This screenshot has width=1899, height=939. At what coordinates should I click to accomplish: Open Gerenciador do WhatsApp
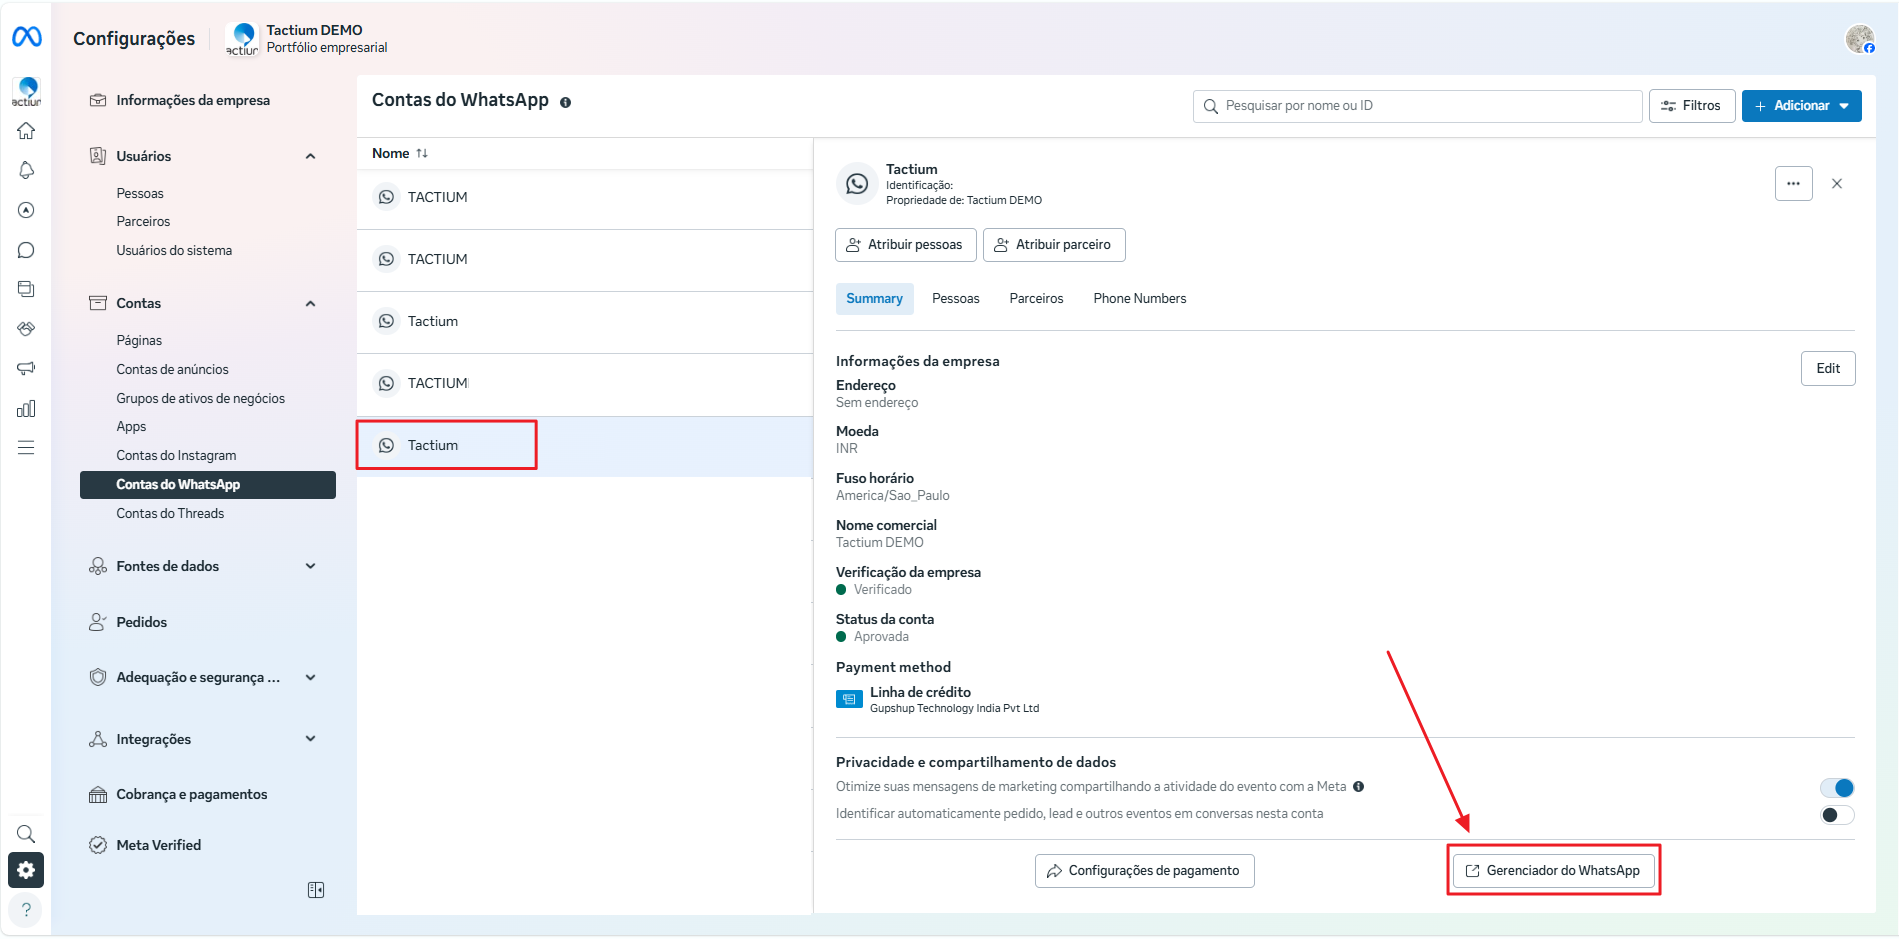(1553, 871)
